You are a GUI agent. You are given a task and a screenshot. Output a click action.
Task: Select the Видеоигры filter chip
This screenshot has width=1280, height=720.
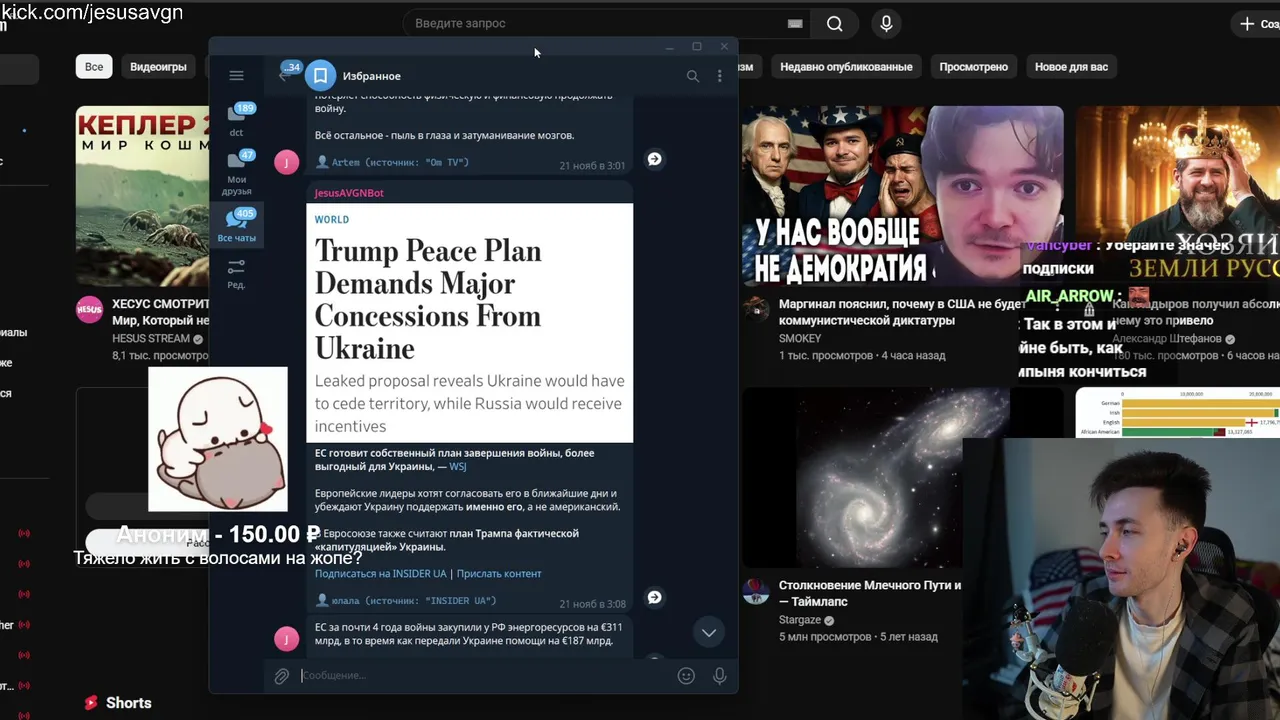point(158,67)
